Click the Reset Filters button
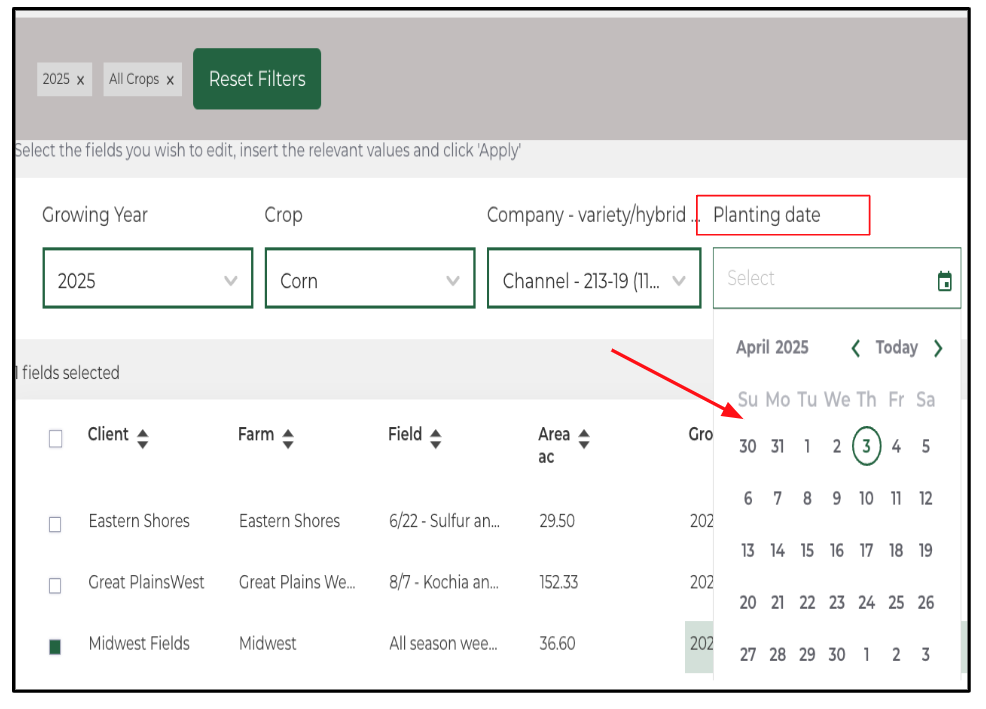Viewport: 986px width, 709px height. tap(257, 79)
